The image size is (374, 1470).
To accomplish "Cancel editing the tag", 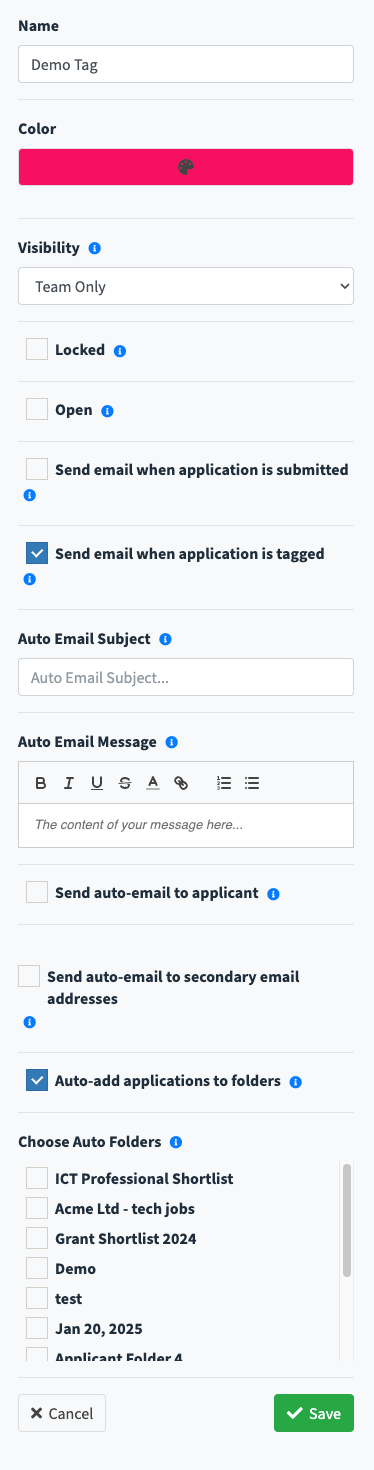I will click(x=62, y=1413).
